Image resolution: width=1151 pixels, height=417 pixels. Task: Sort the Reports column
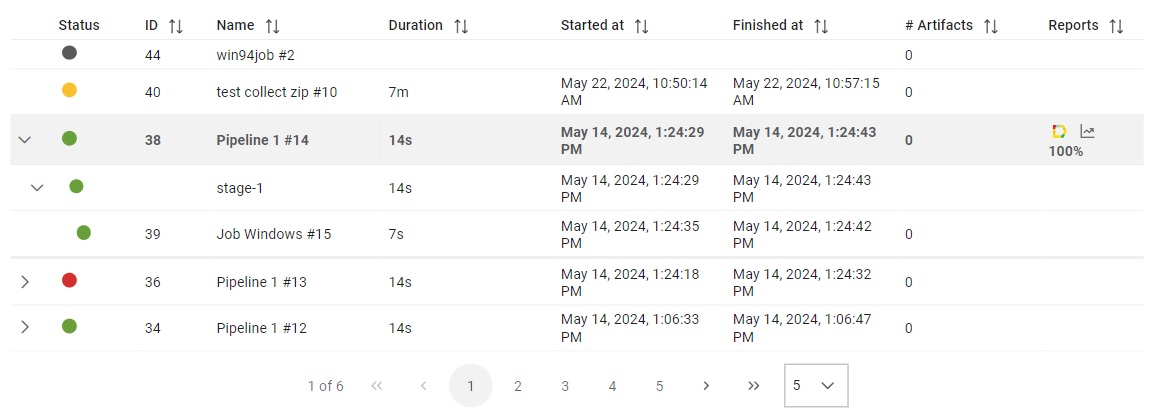click(1116, 26)
